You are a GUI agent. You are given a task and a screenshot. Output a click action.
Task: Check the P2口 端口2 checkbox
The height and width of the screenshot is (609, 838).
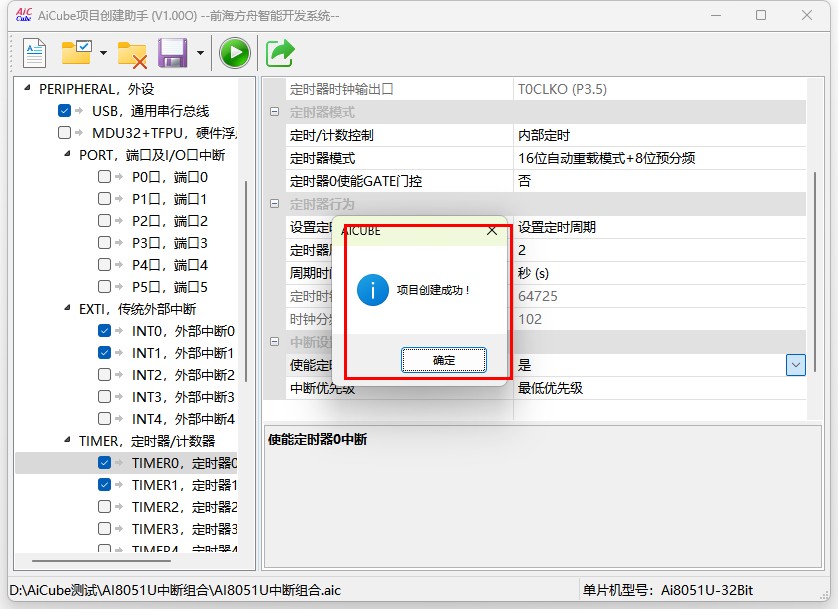coord(104,221)
